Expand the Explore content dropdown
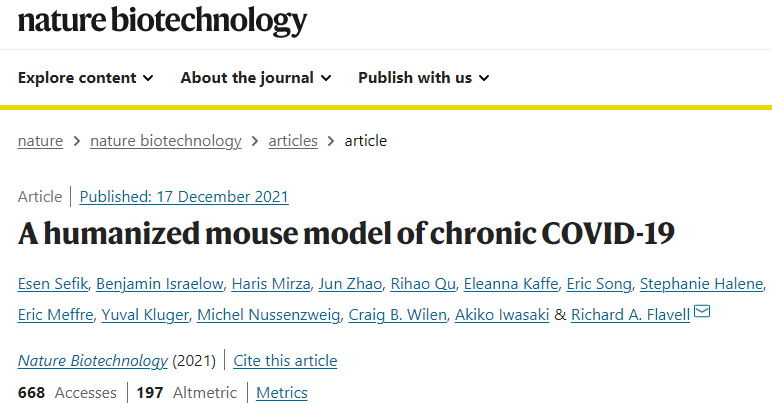Viewport: 772px width, 417px height. (86, 78)
